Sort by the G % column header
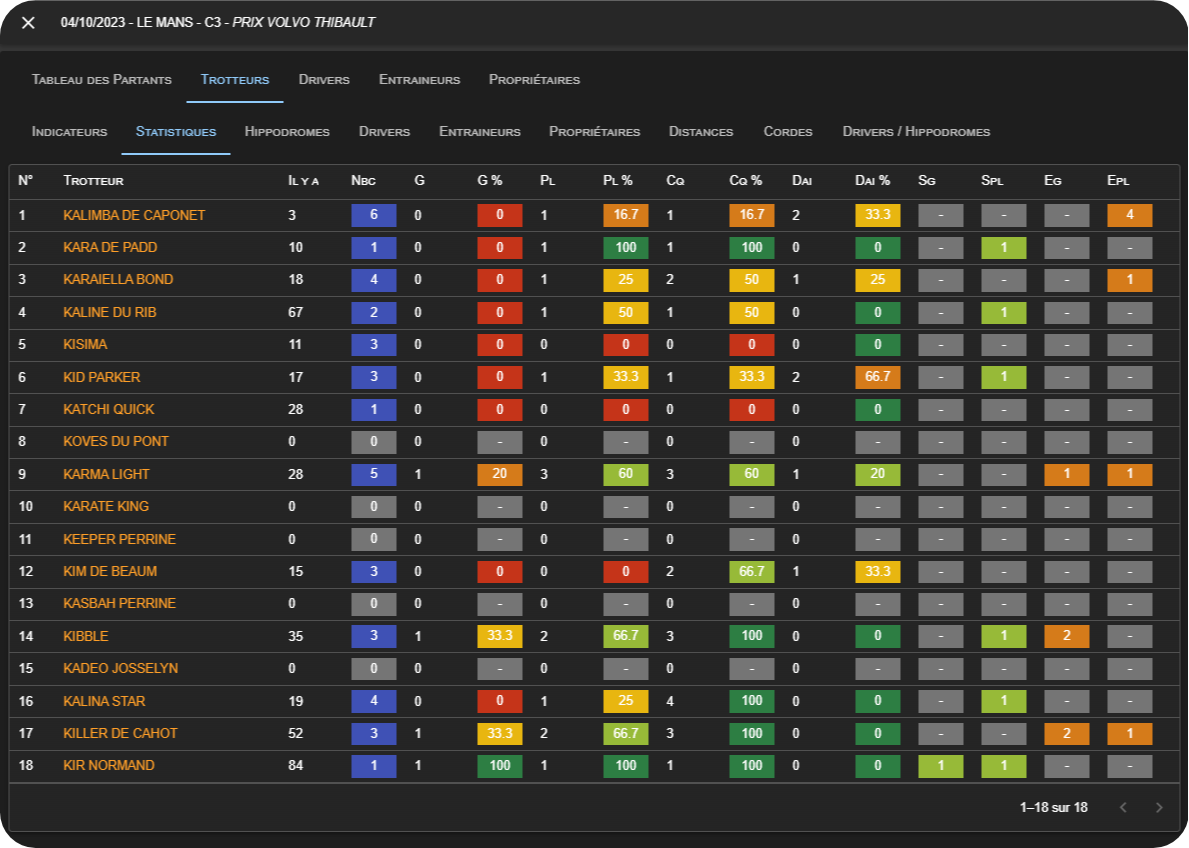Image resolution: width=1189 pixels, height=848 pixels. point(490,181)
